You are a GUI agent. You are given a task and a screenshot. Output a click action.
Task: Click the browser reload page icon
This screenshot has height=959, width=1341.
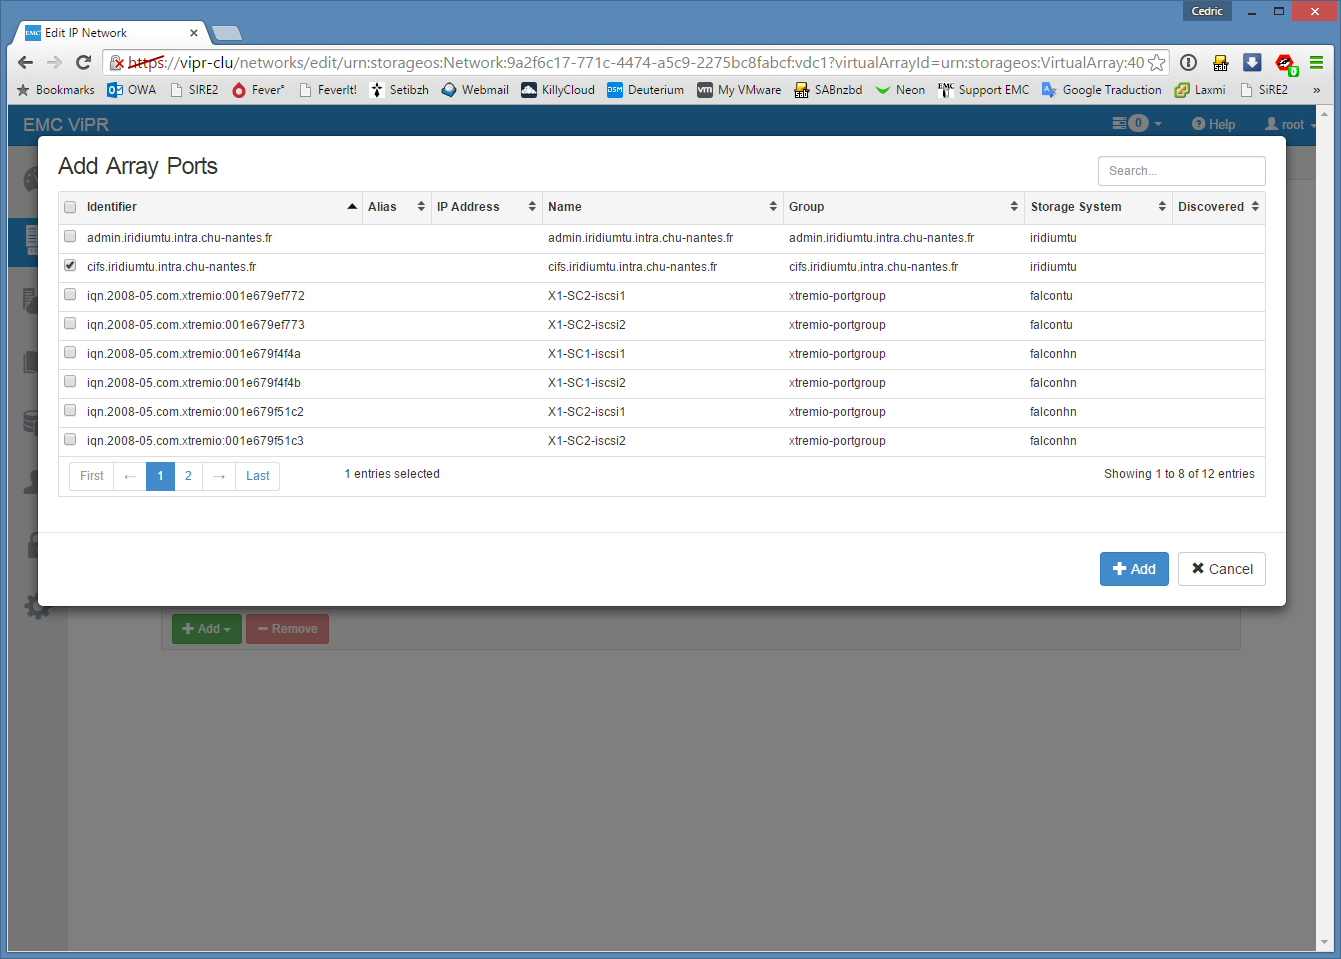pos(84,62)
